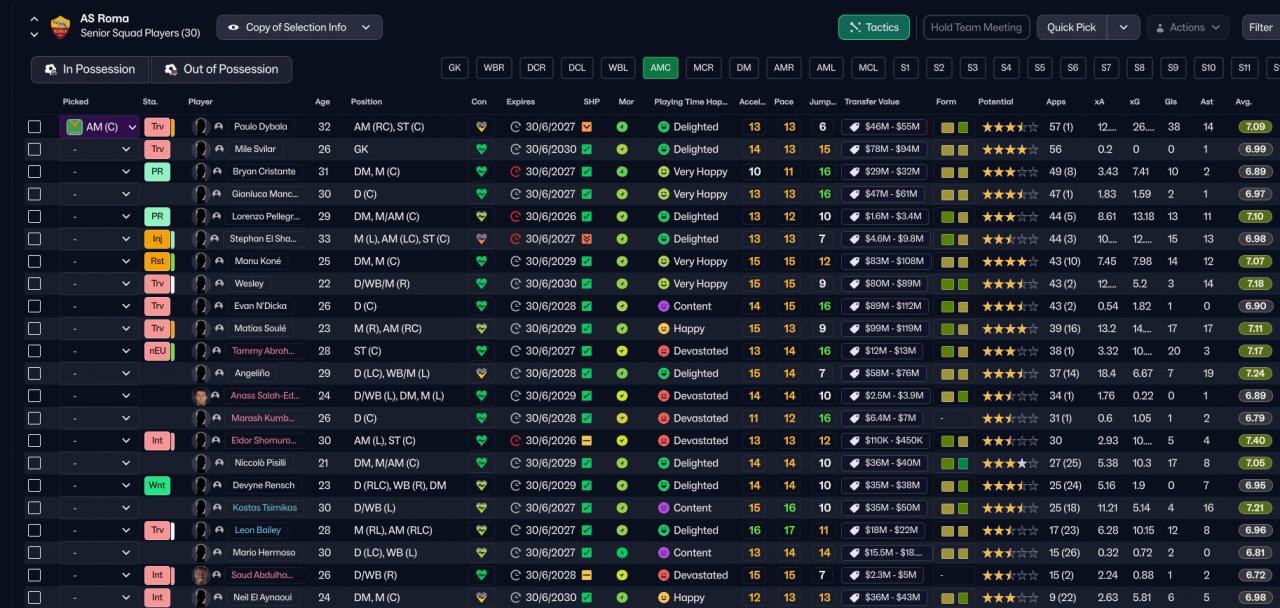
Task: Sort by the Age column header
Action: (322, 102)
